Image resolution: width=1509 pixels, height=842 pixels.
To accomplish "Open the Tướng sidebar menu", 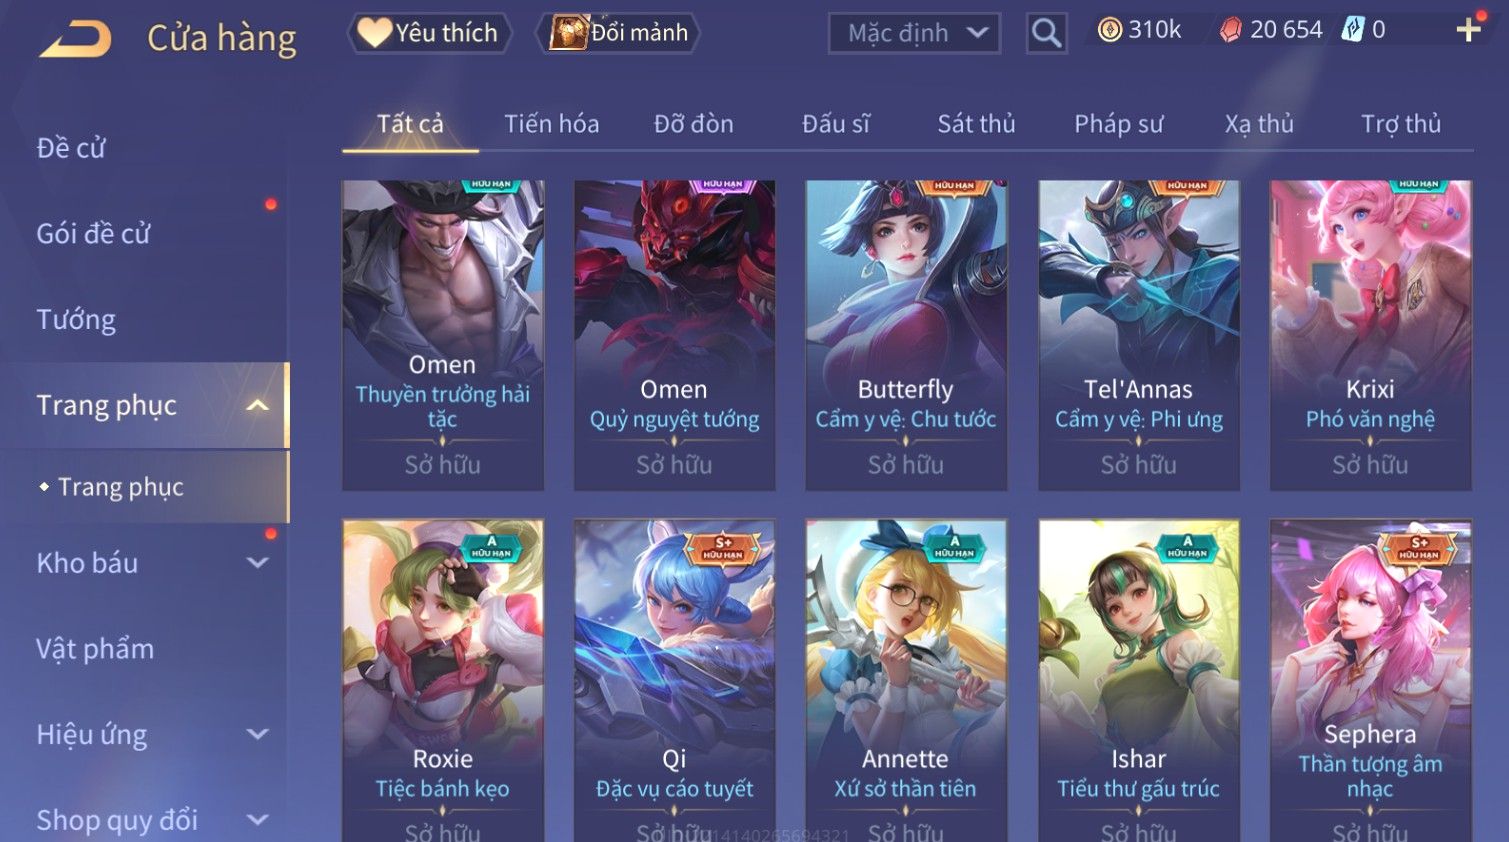I will point(76,320).
